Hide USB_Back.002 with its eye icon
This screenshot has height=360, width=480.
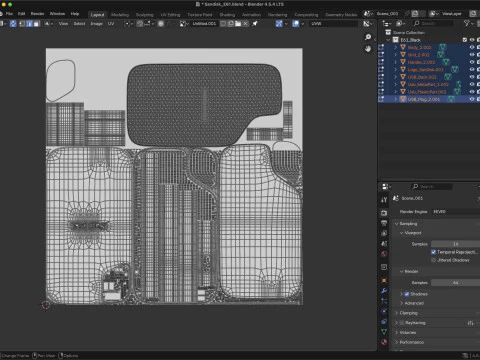point(472,77)
